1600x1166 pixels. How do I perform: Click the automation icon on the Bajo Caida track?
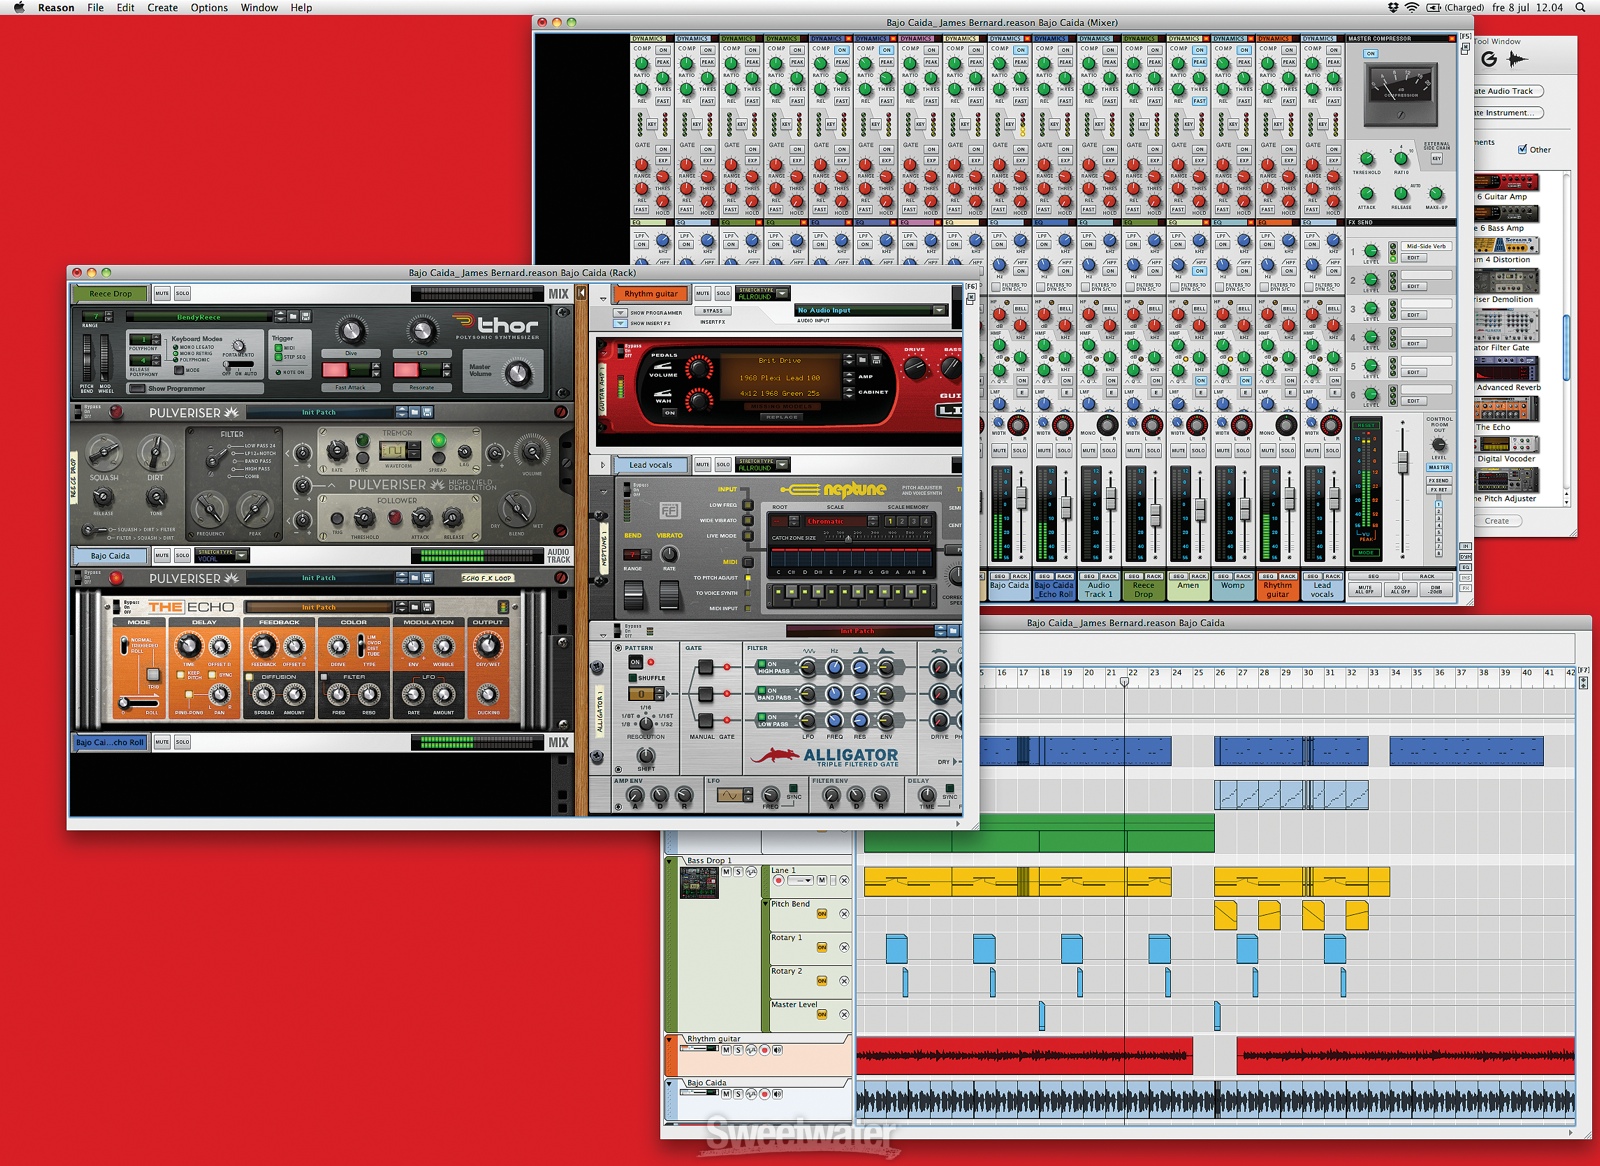[751, 1093]
